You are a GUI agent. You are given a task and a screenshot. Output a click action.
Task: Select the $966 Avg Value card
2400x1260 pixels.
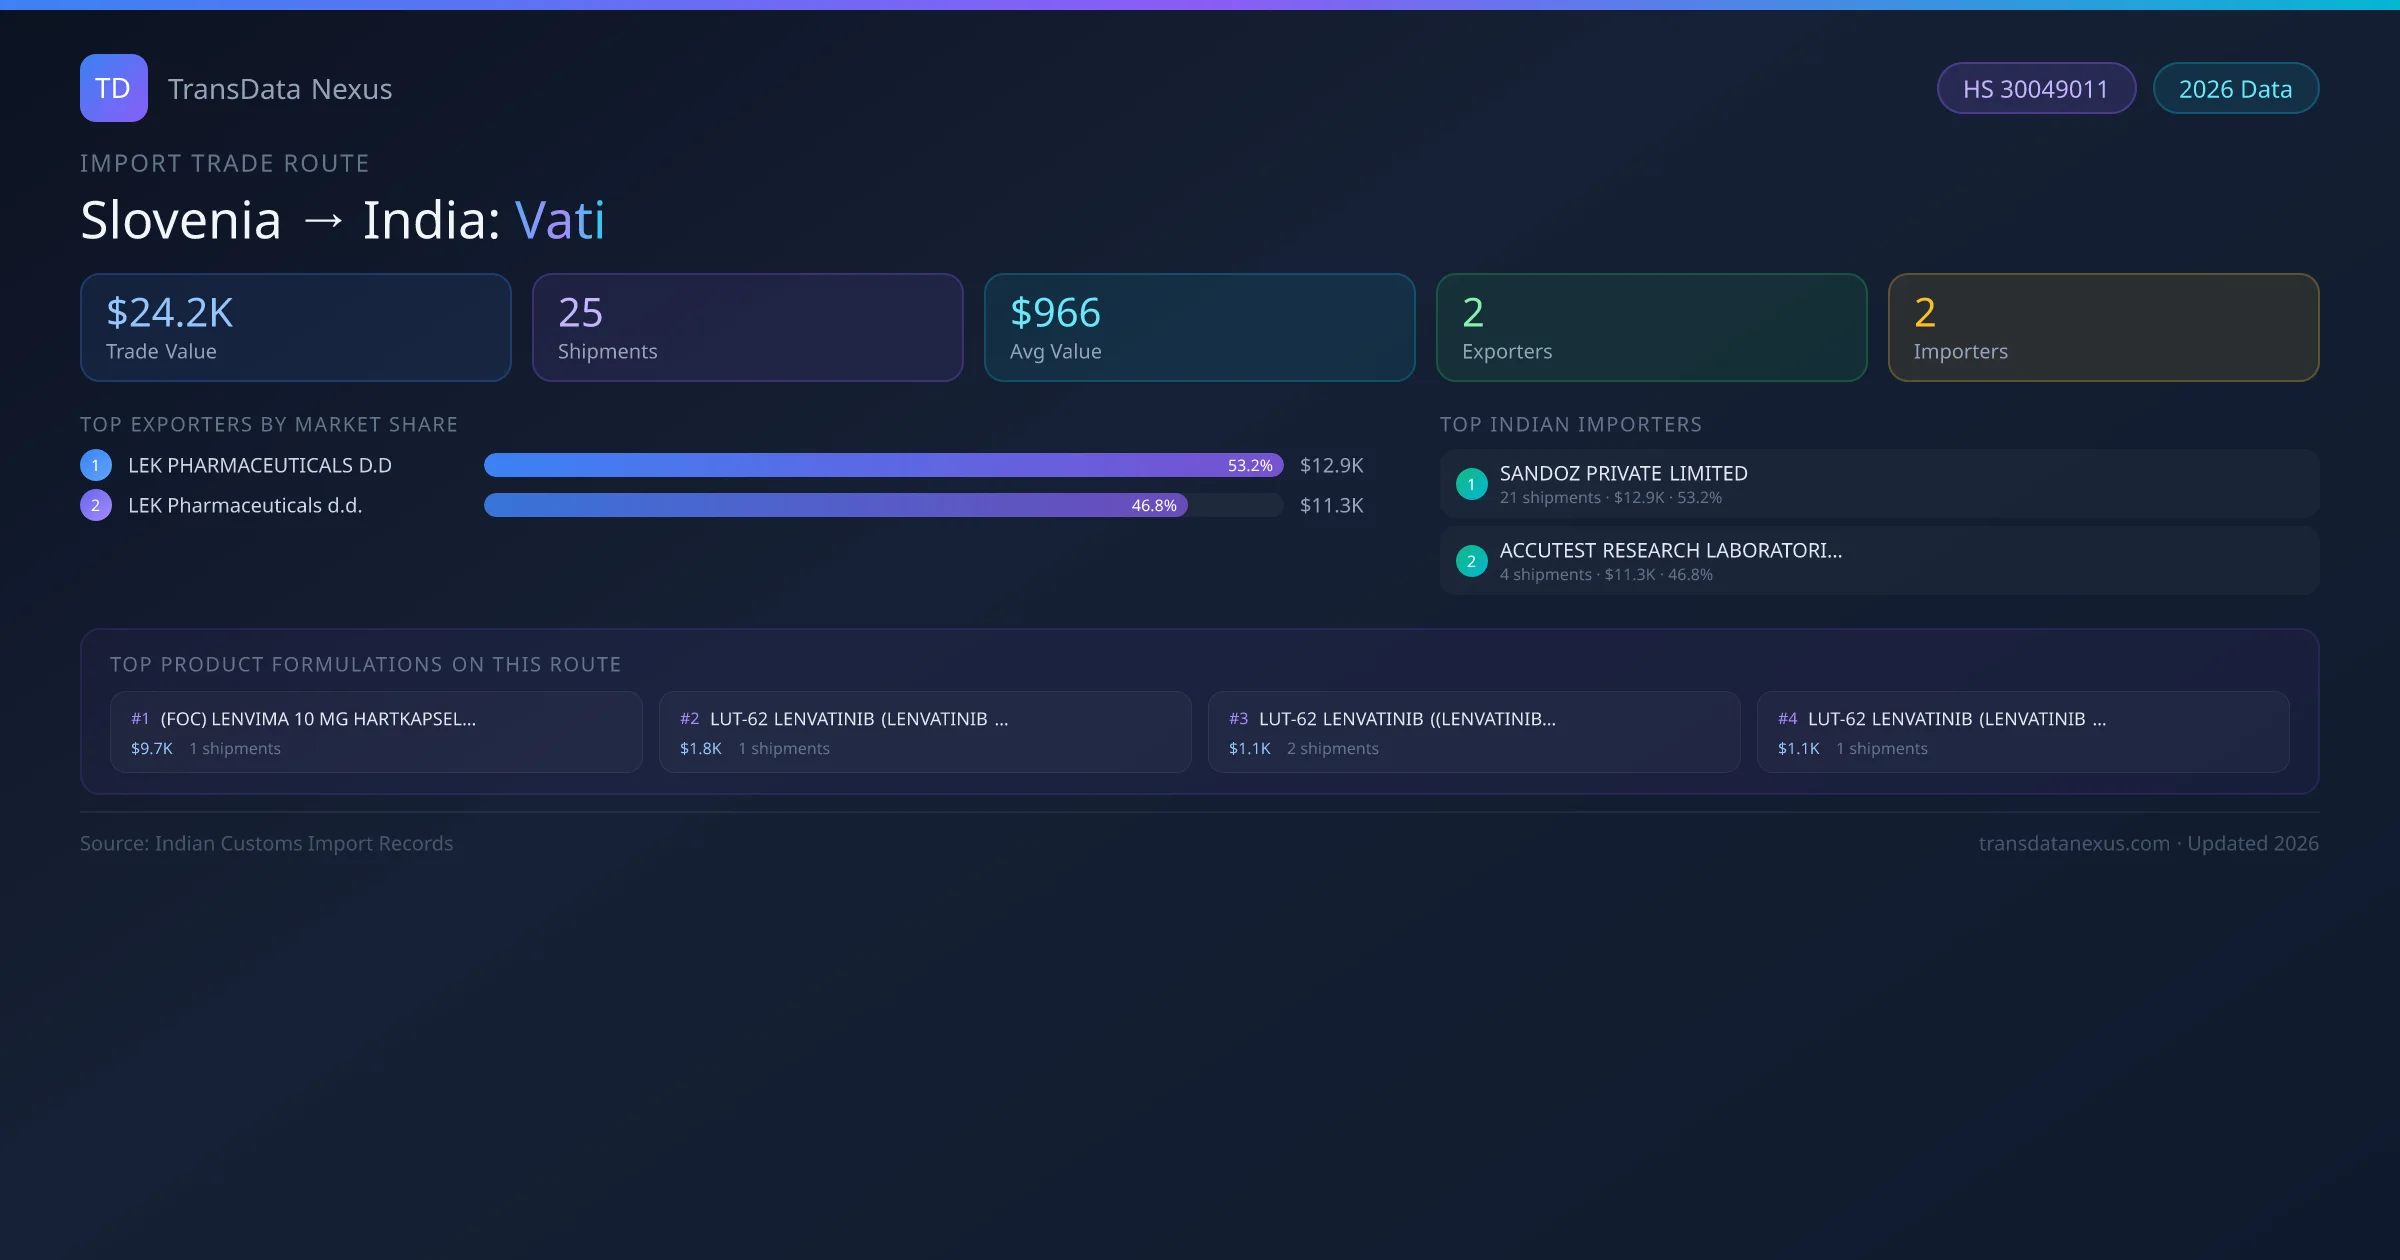pos(1199,327)
